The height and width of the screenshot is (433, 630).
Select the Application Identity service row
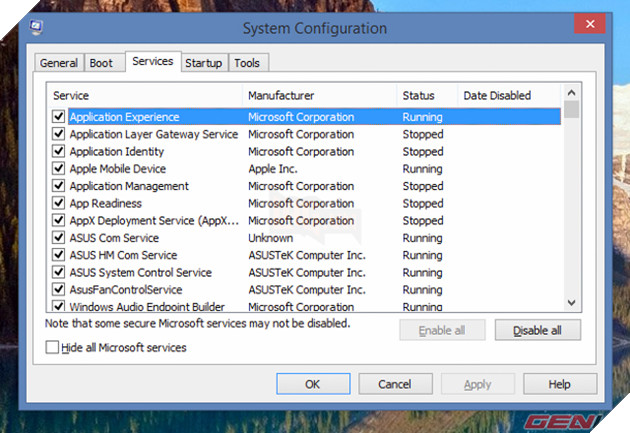110,152
